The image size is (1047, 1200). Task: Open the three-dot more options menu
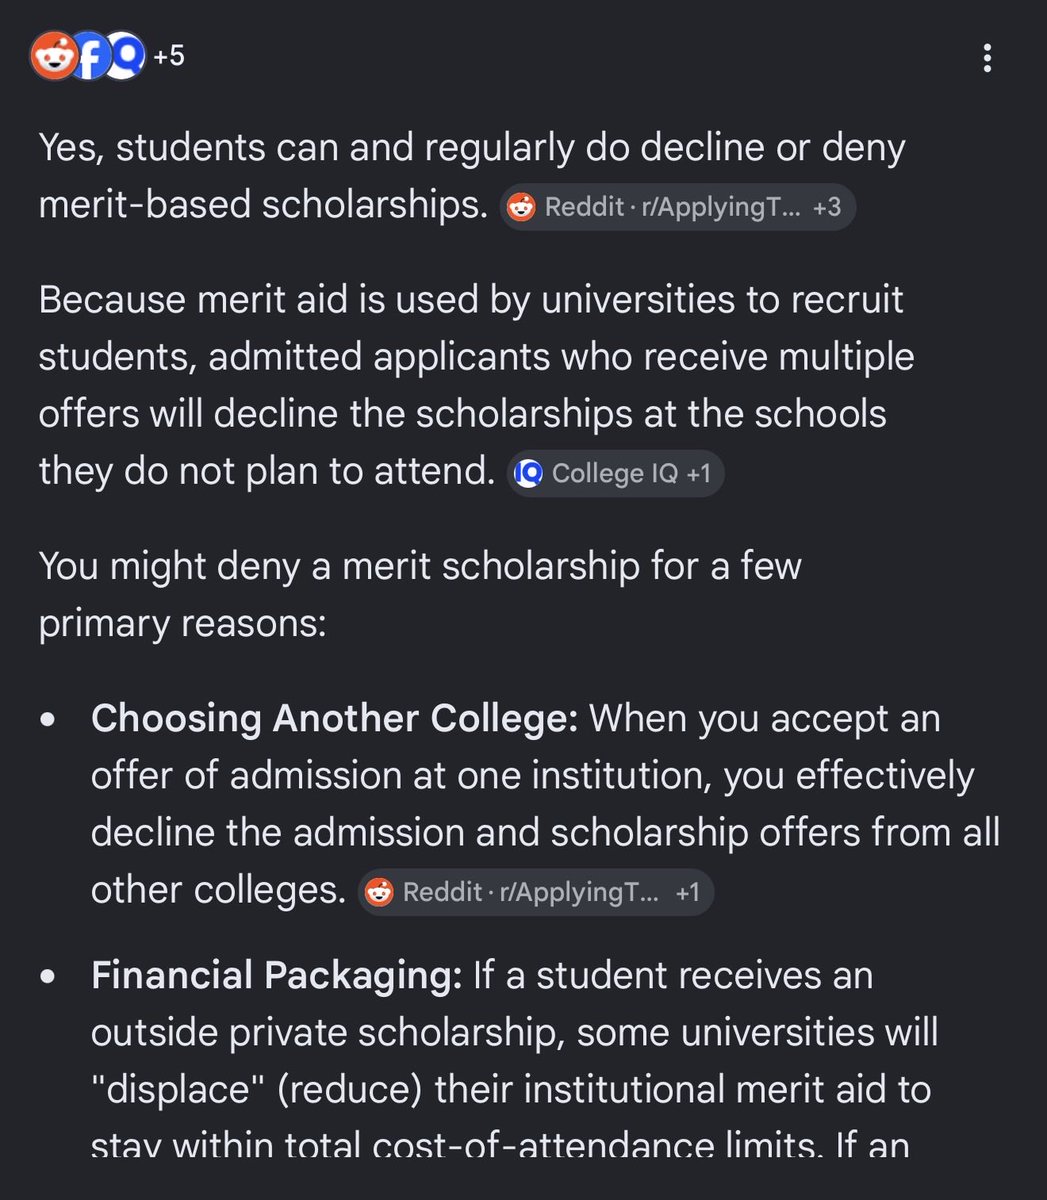tap(987, 58)
